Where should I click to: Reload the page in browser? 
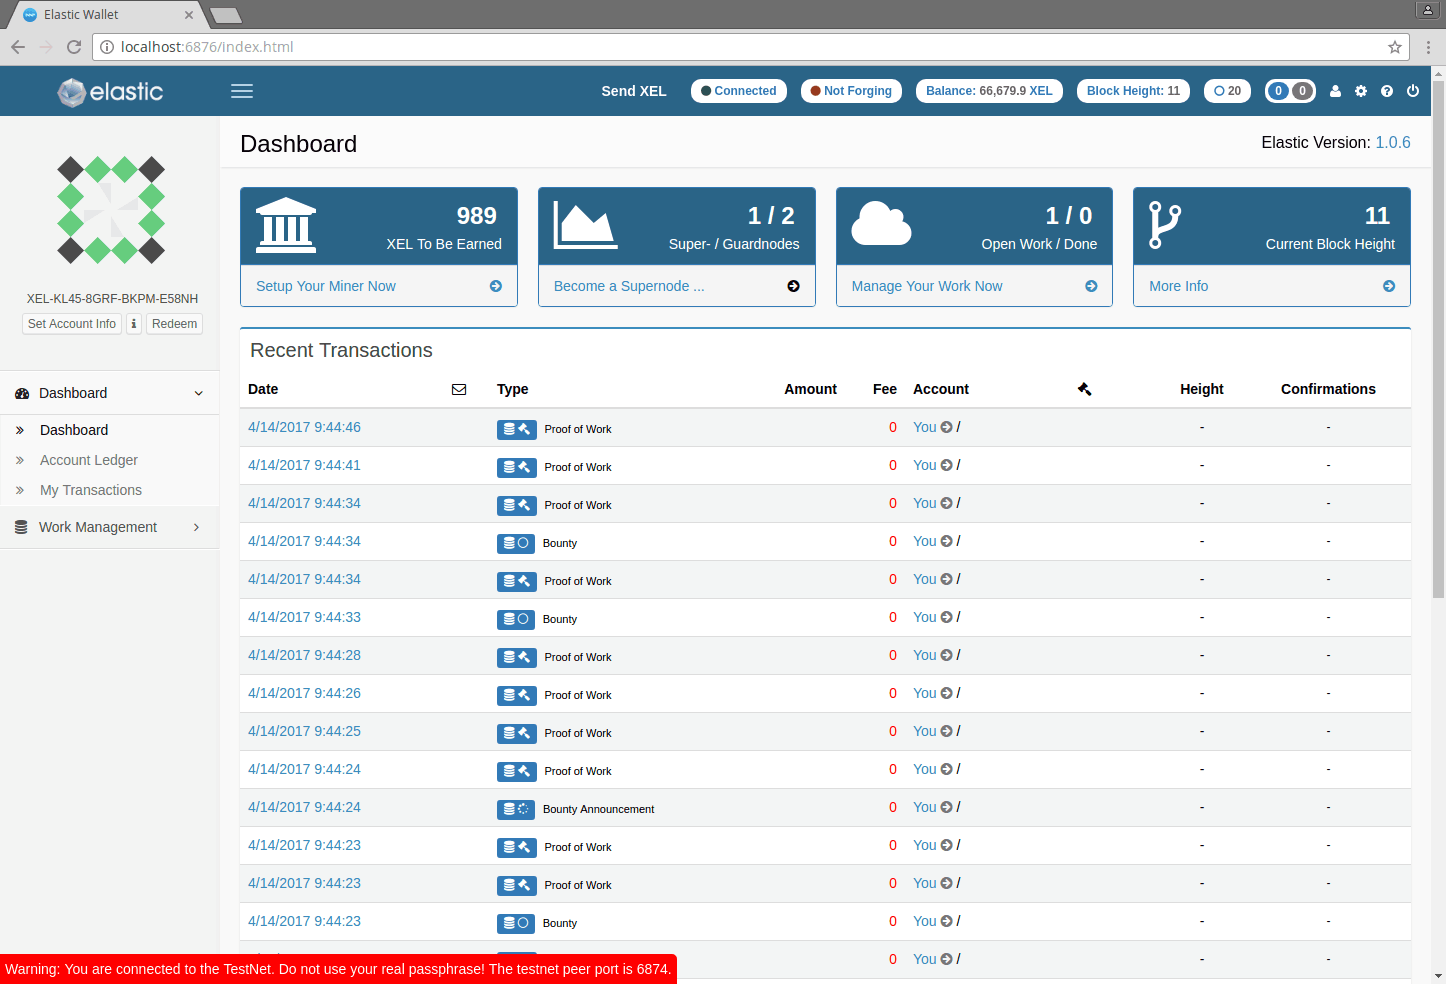click(x=74, y=47)
